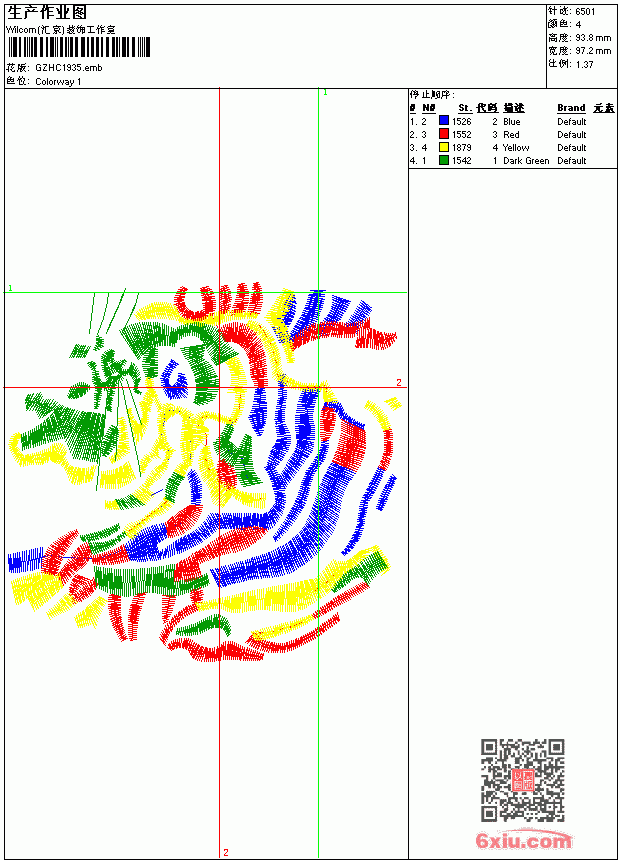This screenshot has width=620, height=860.
Task: Click the Brand column header
Action: (x=571, y=108)
